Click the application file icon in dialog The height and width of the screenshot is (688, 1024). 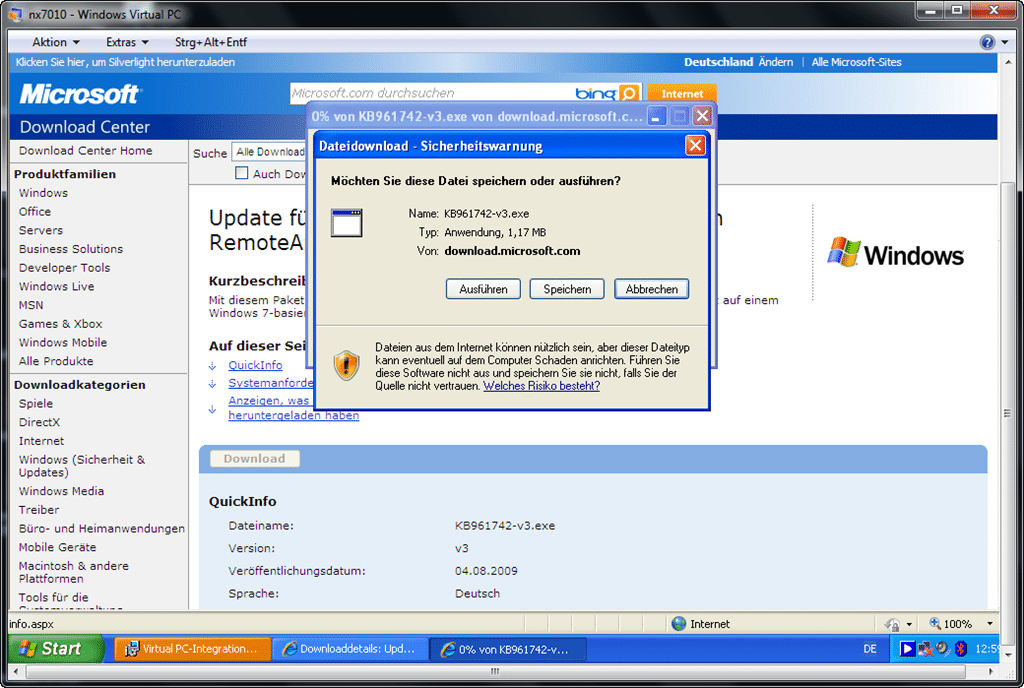346,223
